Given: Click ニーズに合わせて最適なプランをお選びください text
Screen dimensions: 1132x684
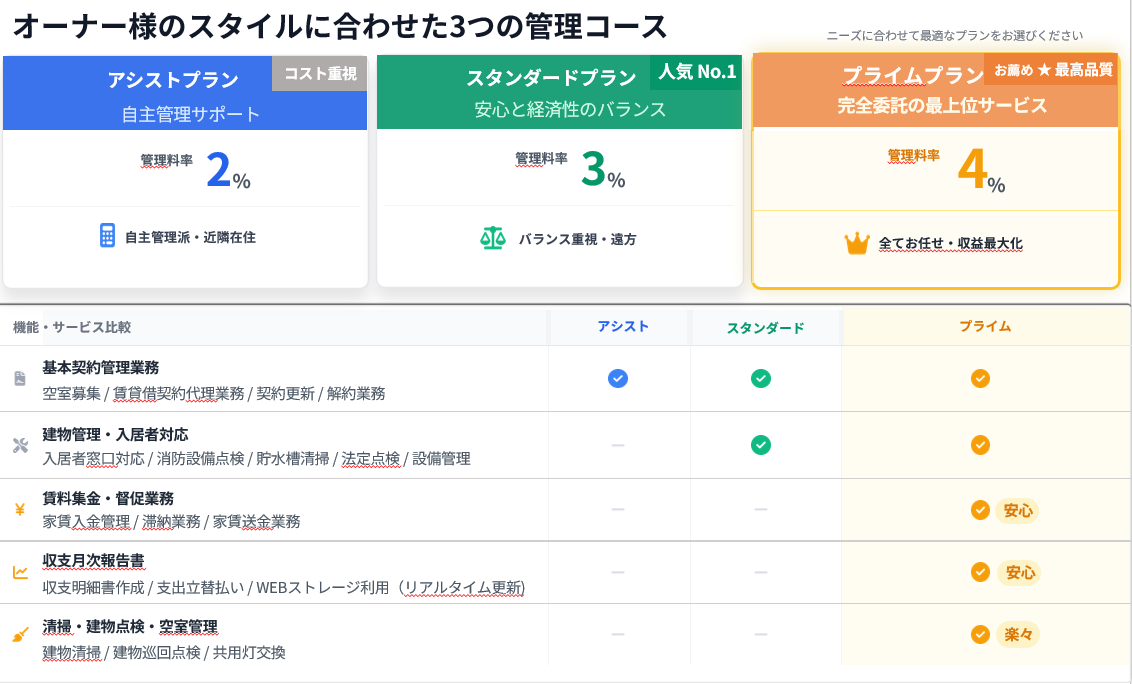Looking at the screenshot, I should [x=954, y=35].
